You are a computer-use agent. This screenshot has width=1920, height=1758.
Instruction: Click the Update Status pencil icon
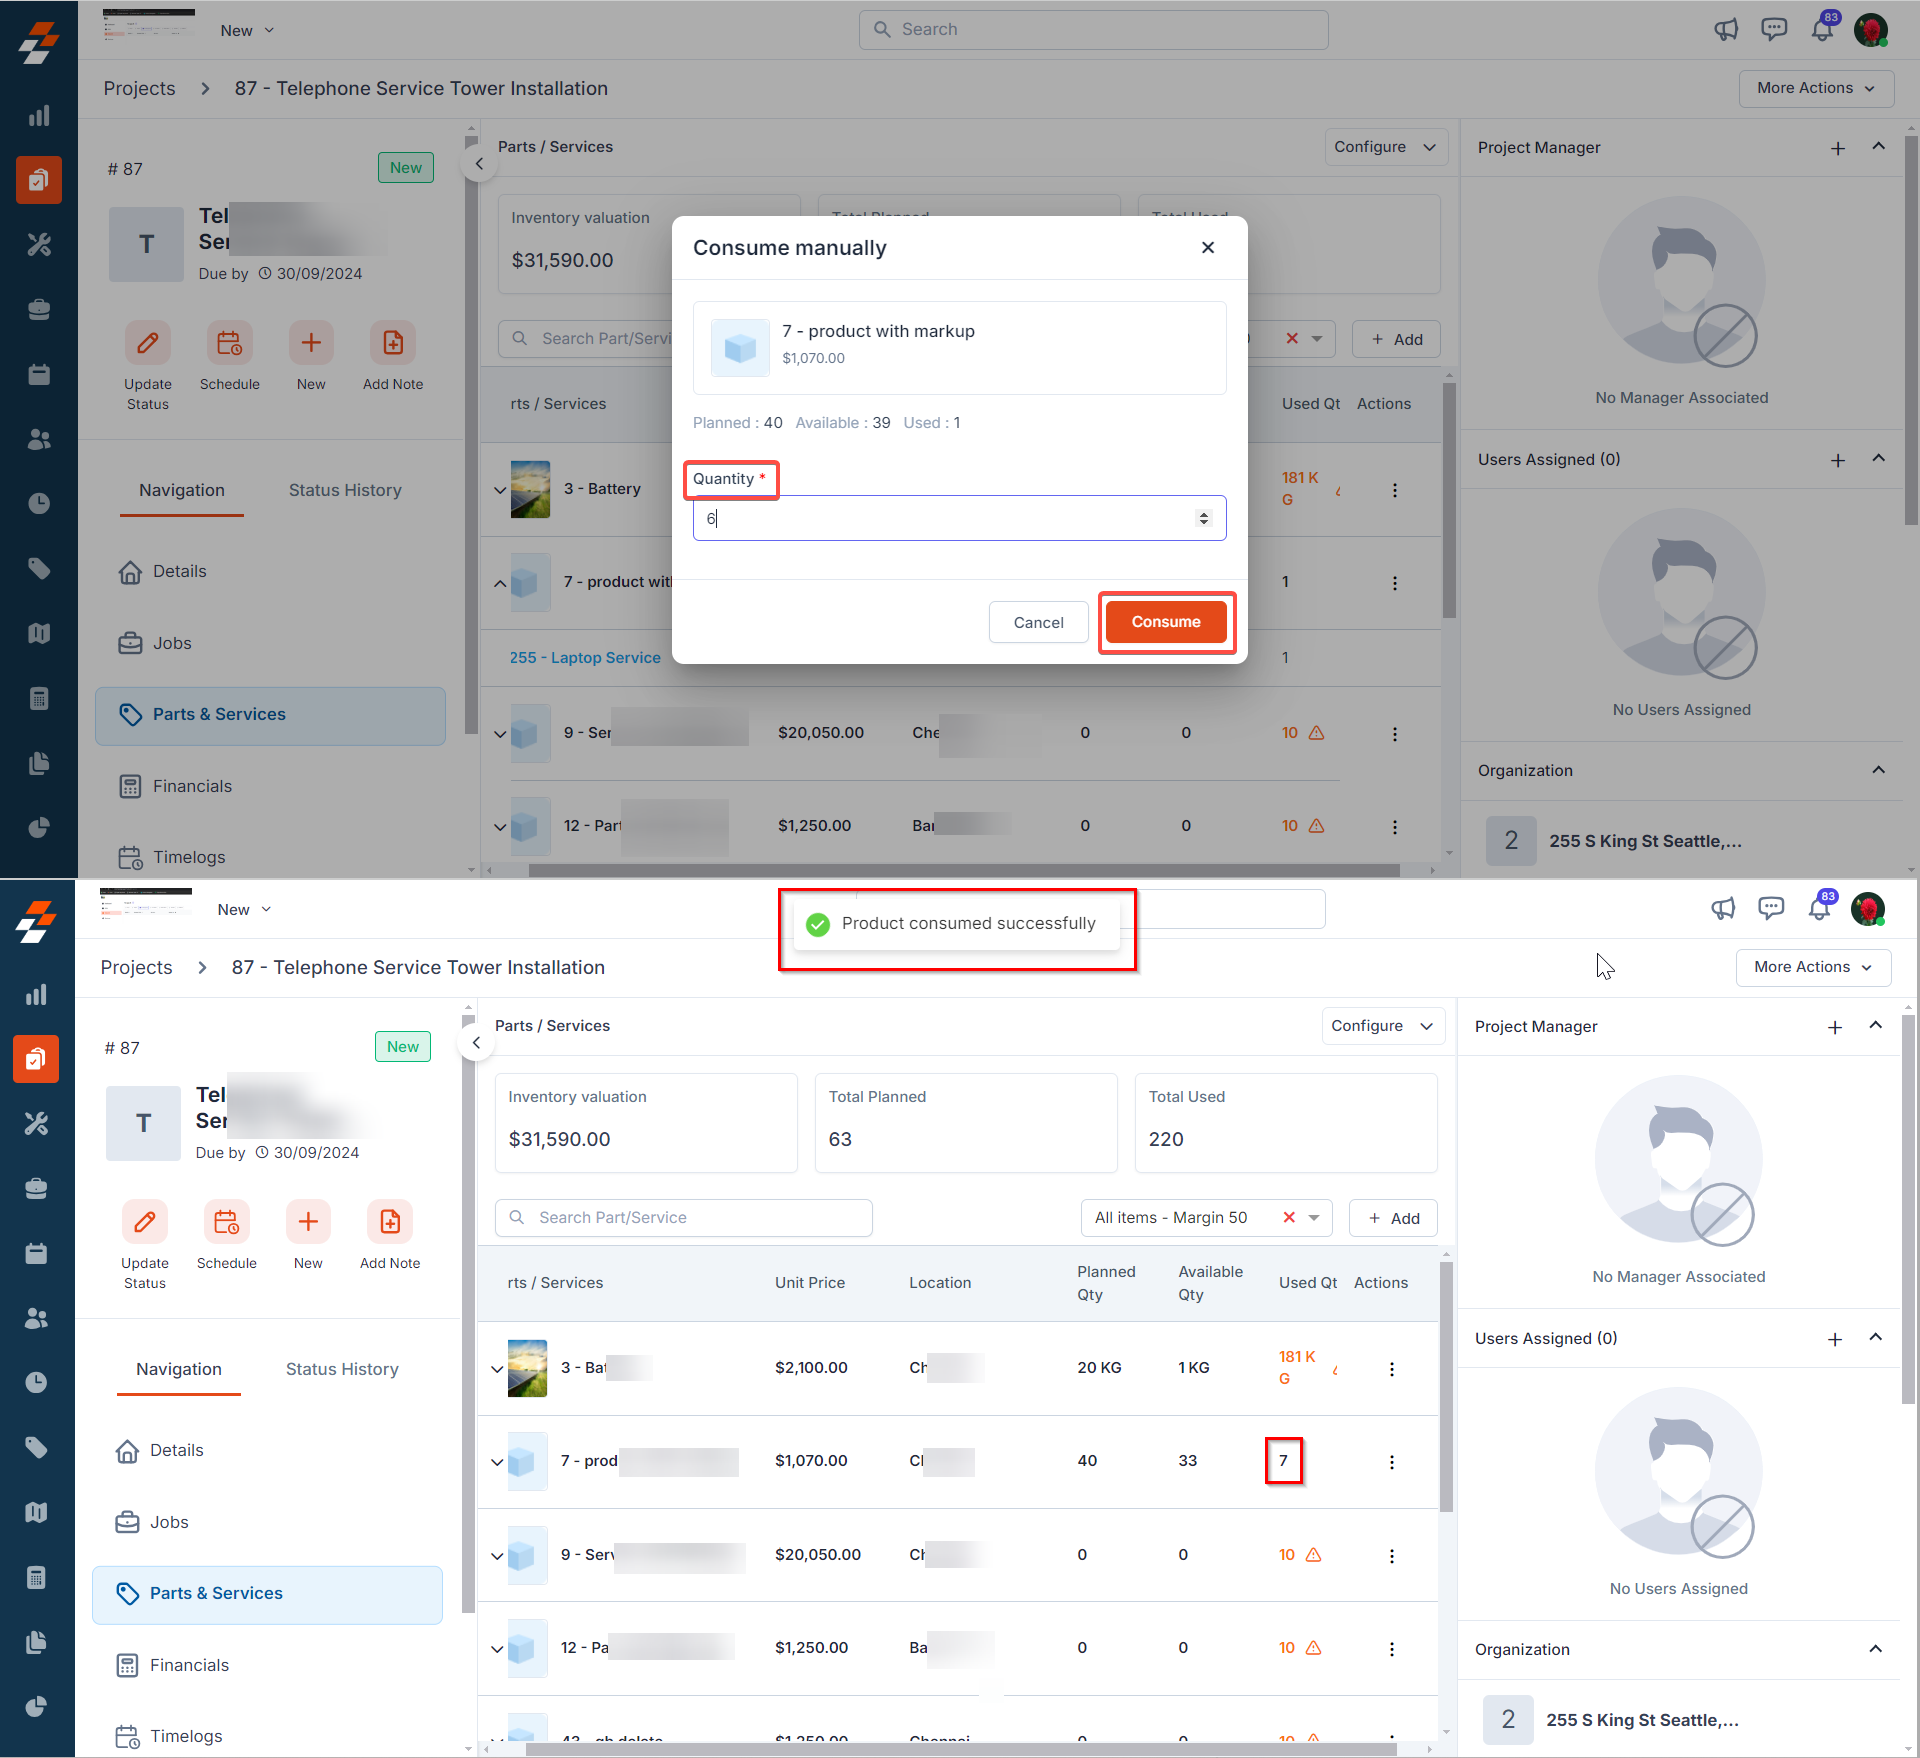click(x=145, y=1222)
